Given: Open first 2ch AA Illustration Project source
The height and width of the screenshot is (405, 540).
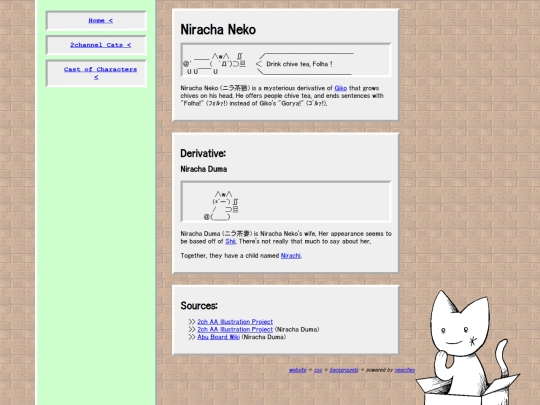Looking at the screenshot, I should tap(235, 322).
